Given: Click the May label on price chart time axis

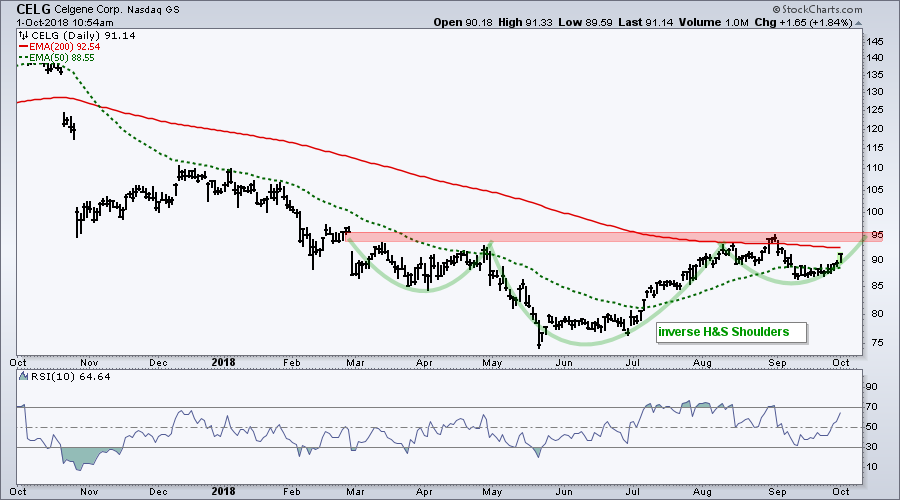Looking at the screenshot, I should point(492,363).
